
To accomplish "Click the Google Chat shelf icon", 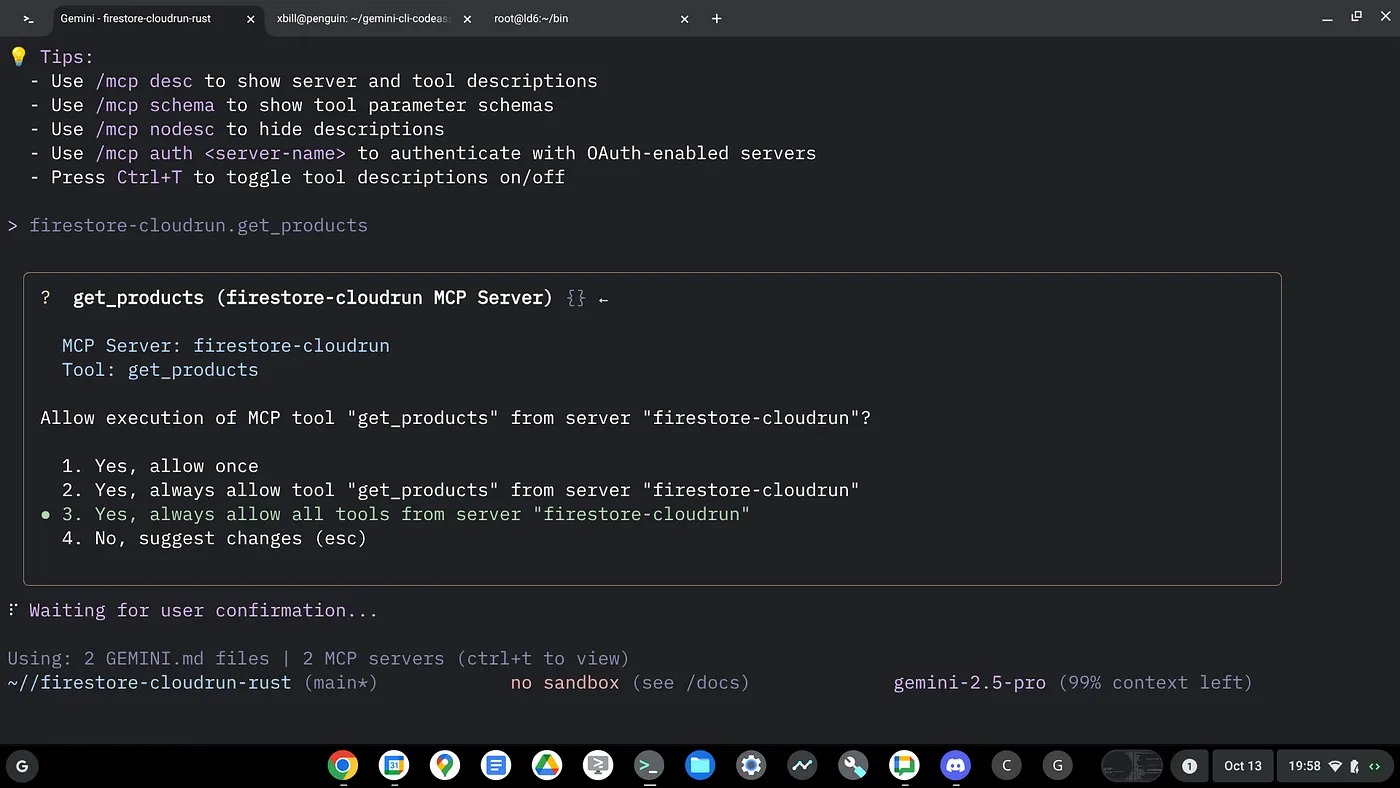I will point(904,766).
